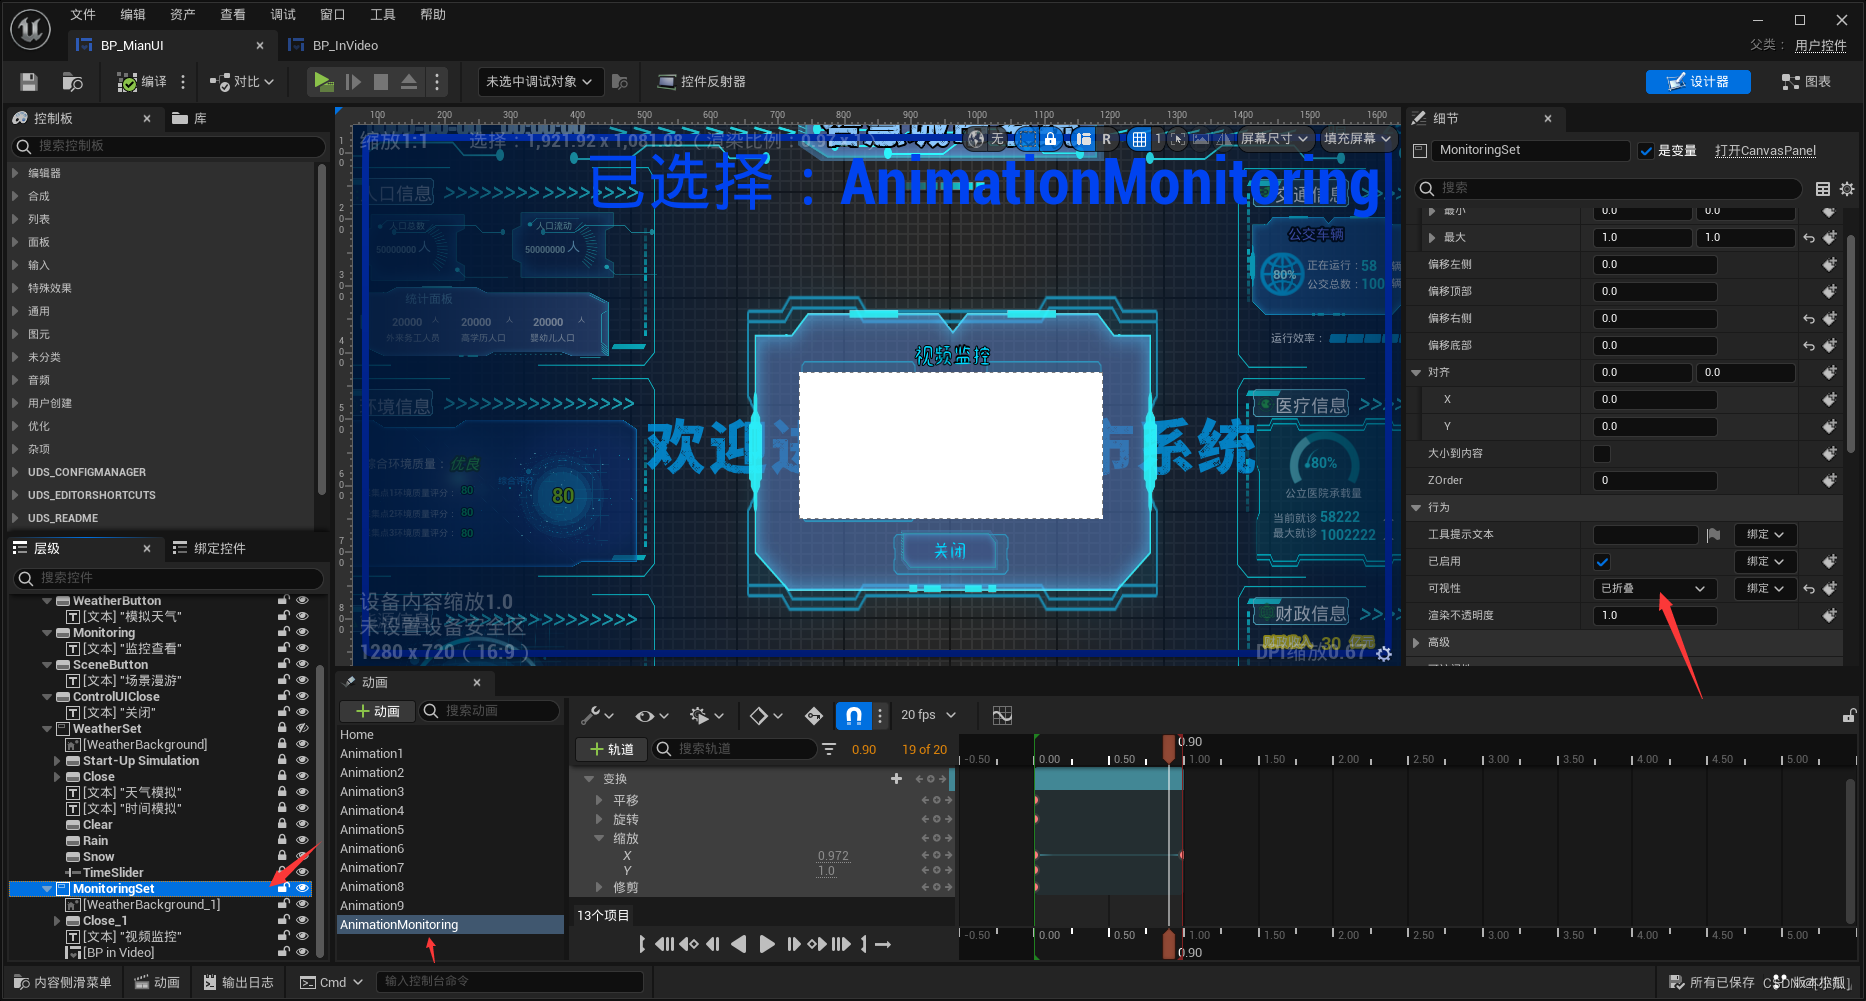Click viewport DPI settings gear icon
This screenshot has width=1866, height=1001.
1384,653
